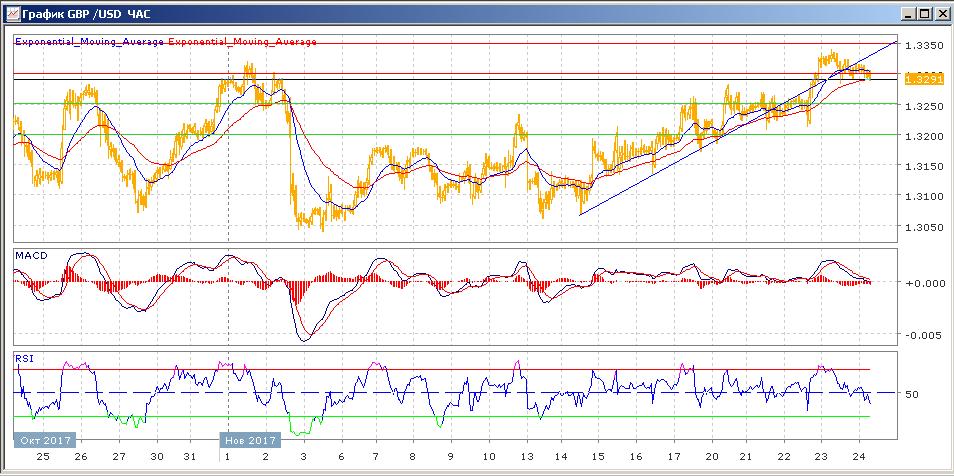Click the MACD -0.005 axis label
Viewport: 954px width, 476px height.
click(922, 336)
